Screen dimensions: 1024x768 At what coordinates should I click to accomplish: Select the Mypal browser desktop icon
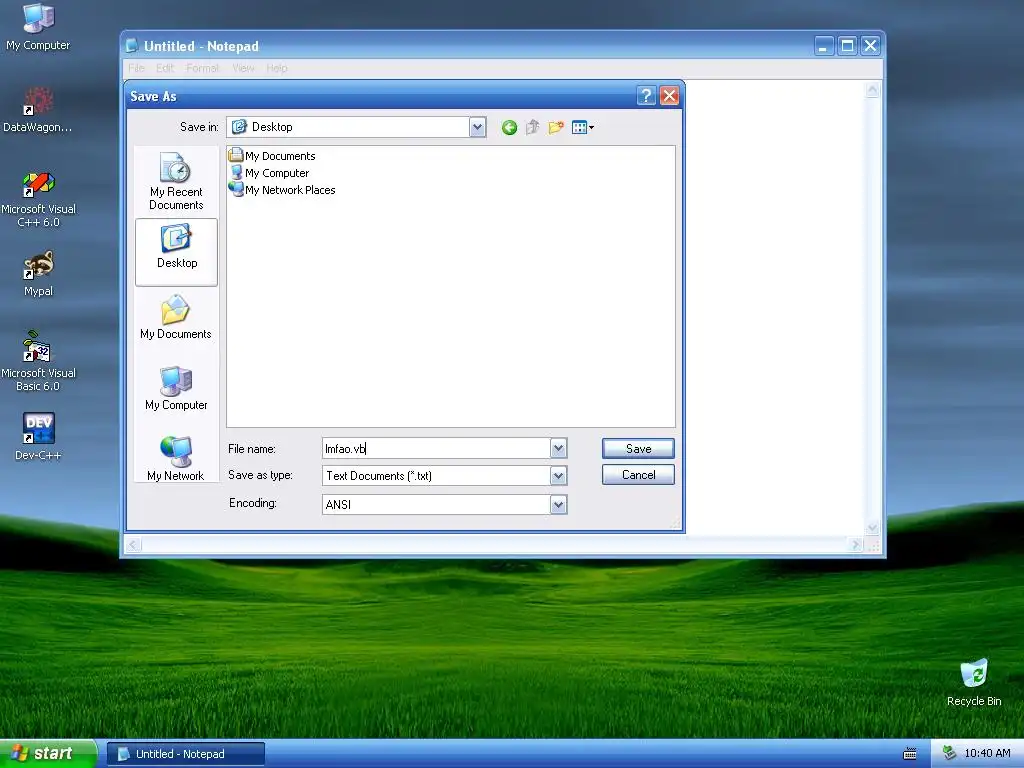38,274
